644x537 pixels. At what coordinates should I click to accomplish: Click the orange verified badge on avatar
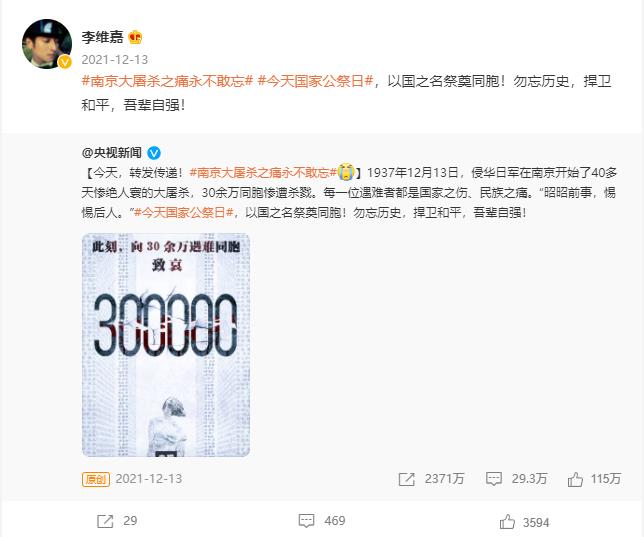click(64, 62)
